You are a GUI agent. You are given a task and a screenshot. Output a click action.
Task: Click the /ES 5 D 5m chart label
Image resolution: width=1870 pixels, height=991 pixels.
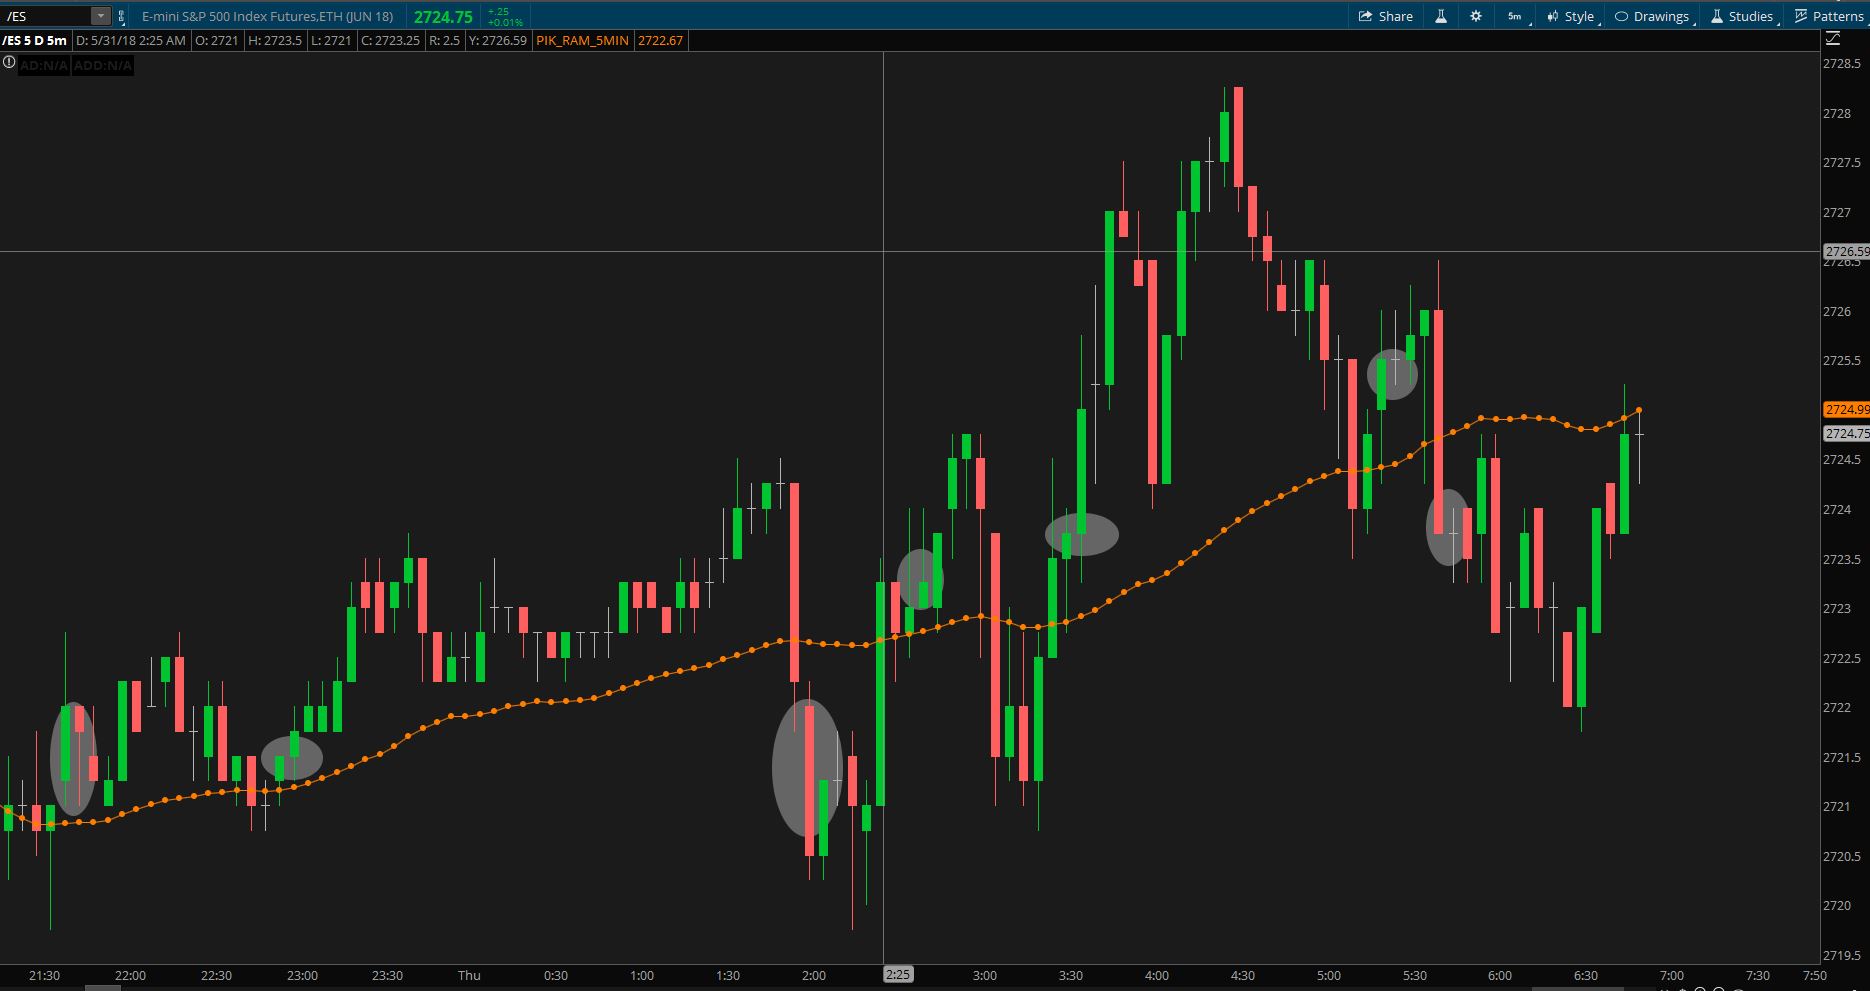[x=35, y=40]
